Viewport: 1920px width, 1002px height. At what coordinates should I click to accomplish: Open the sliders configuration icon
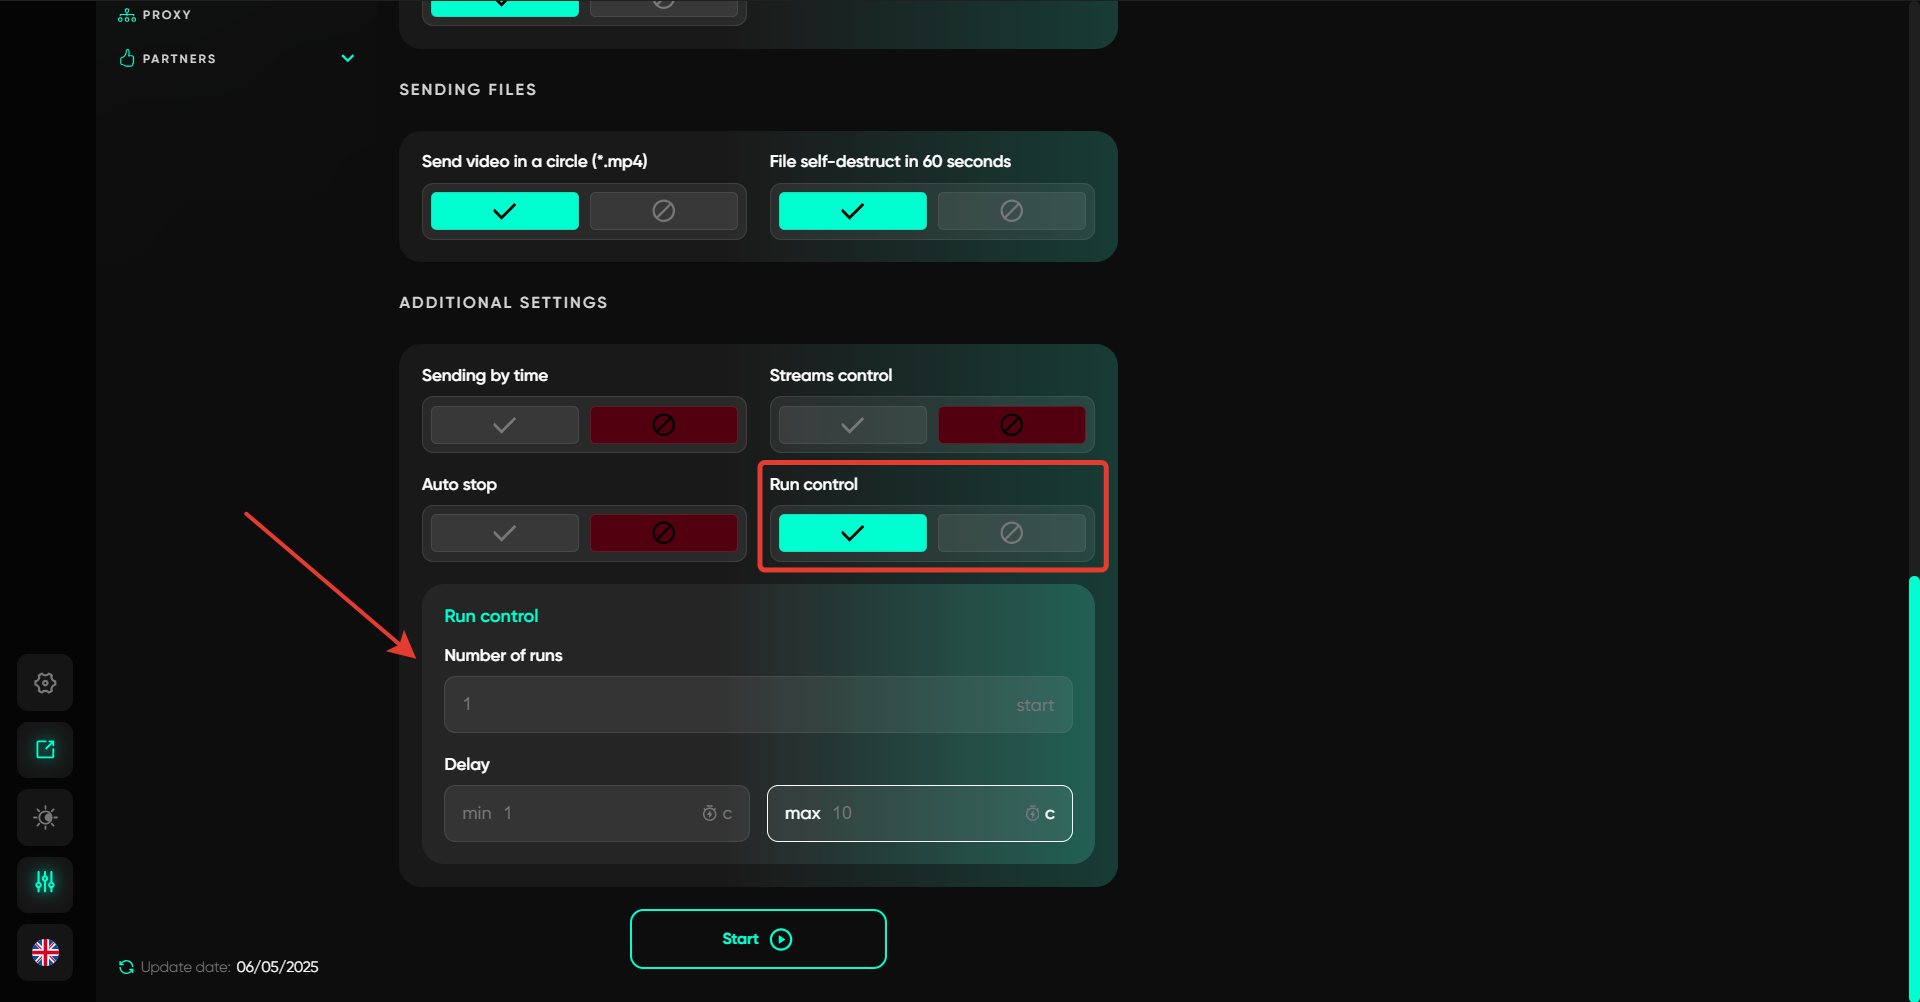pyautogui.click(x=45, y=883)
